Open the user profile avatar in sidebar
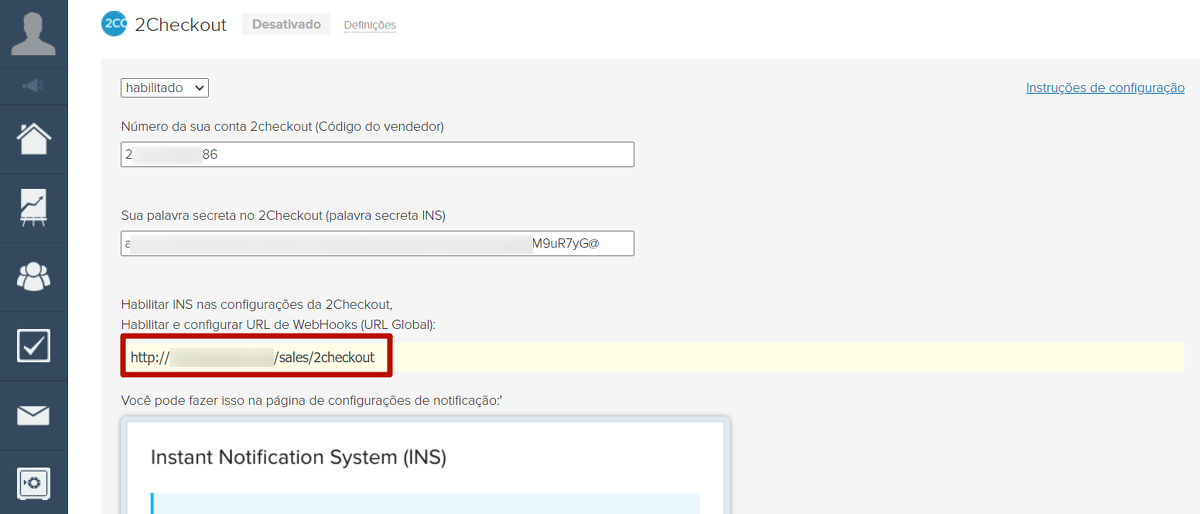Screen dimensions: 1200x514 click(33, 33)
